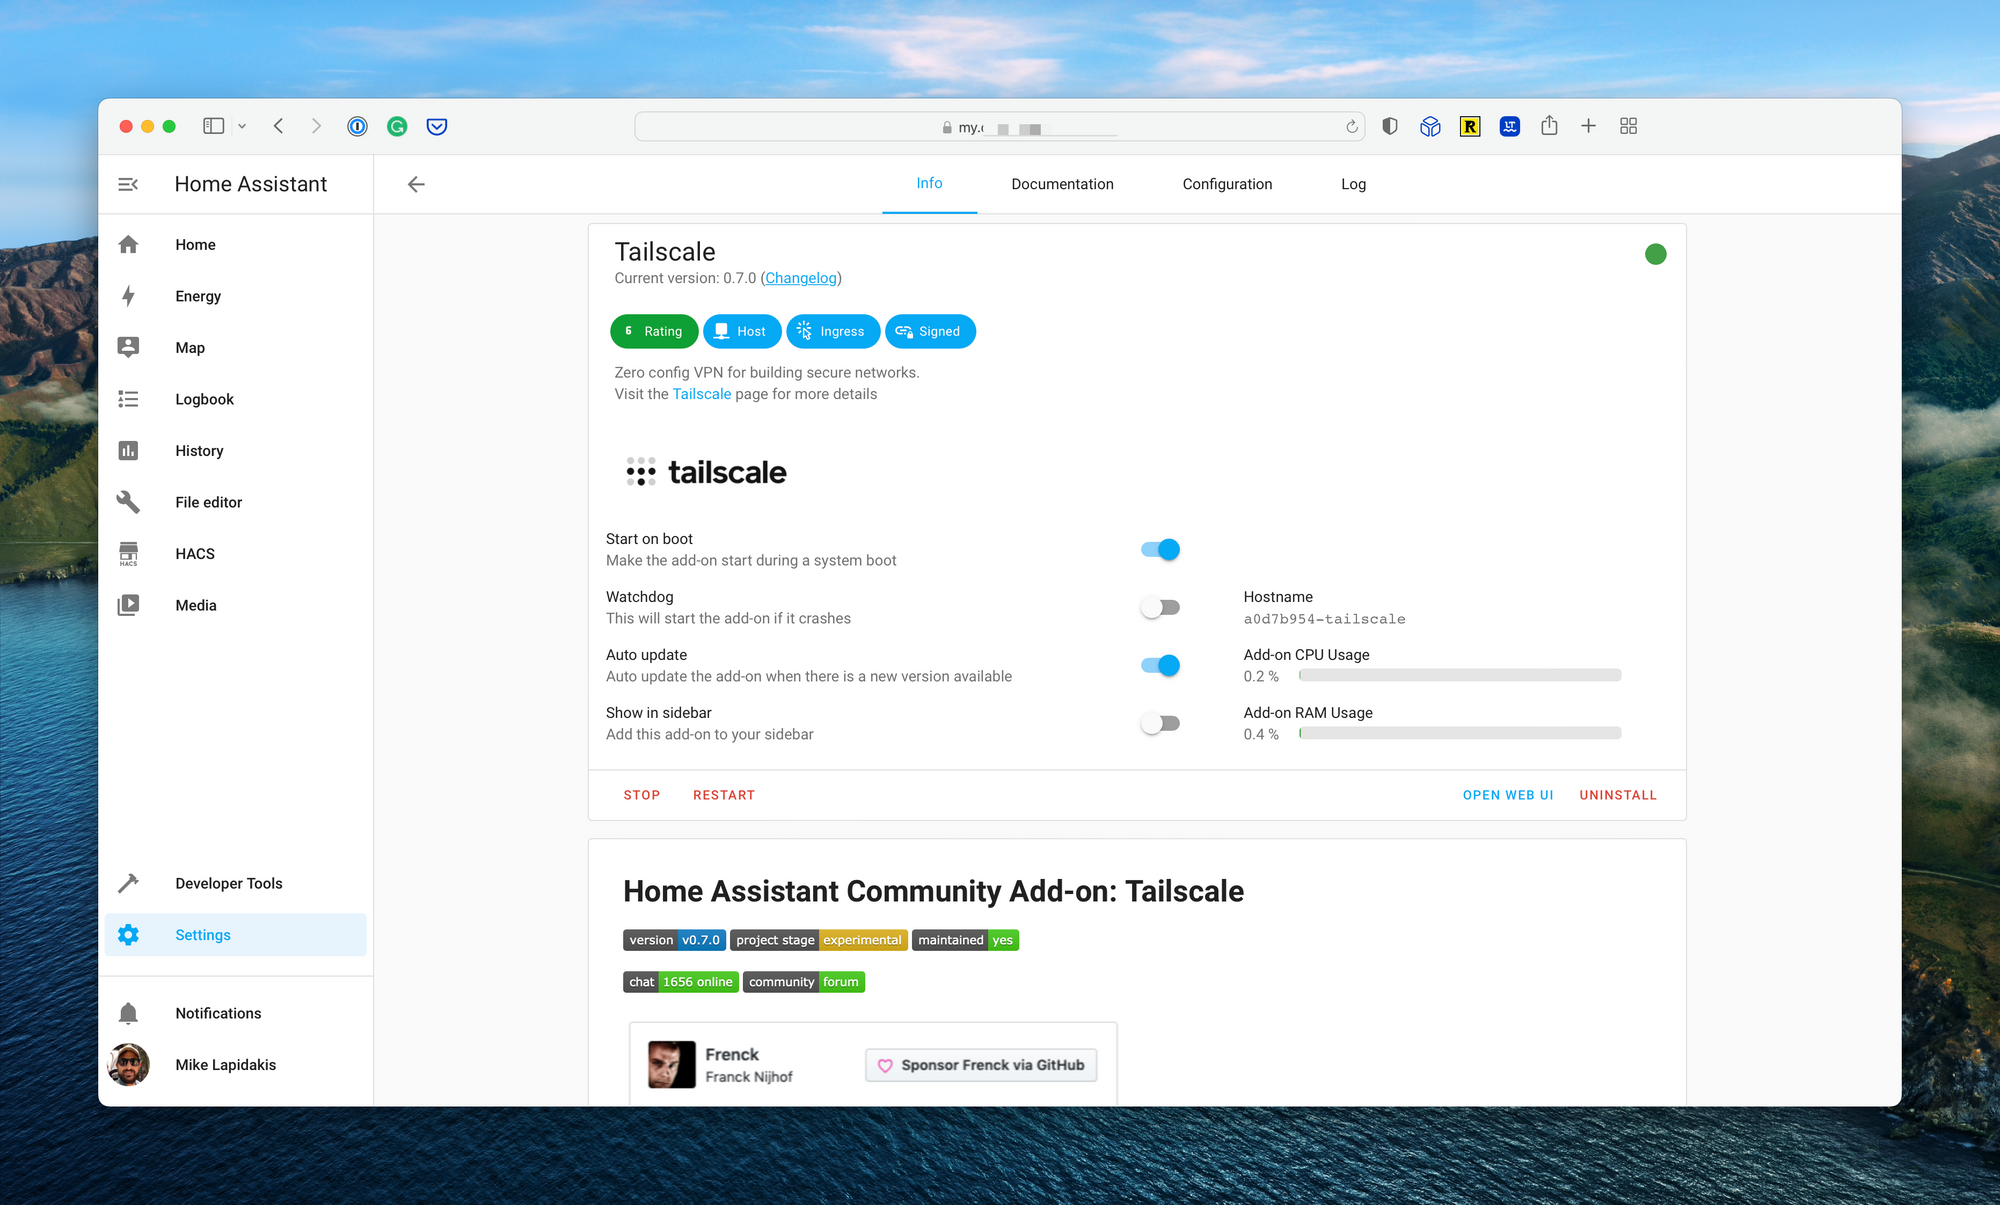Image resolution: width=2000 pixels, height=1205 pixels.
Task: Click the Safari share icon
Action: [x=1549, y=125]
